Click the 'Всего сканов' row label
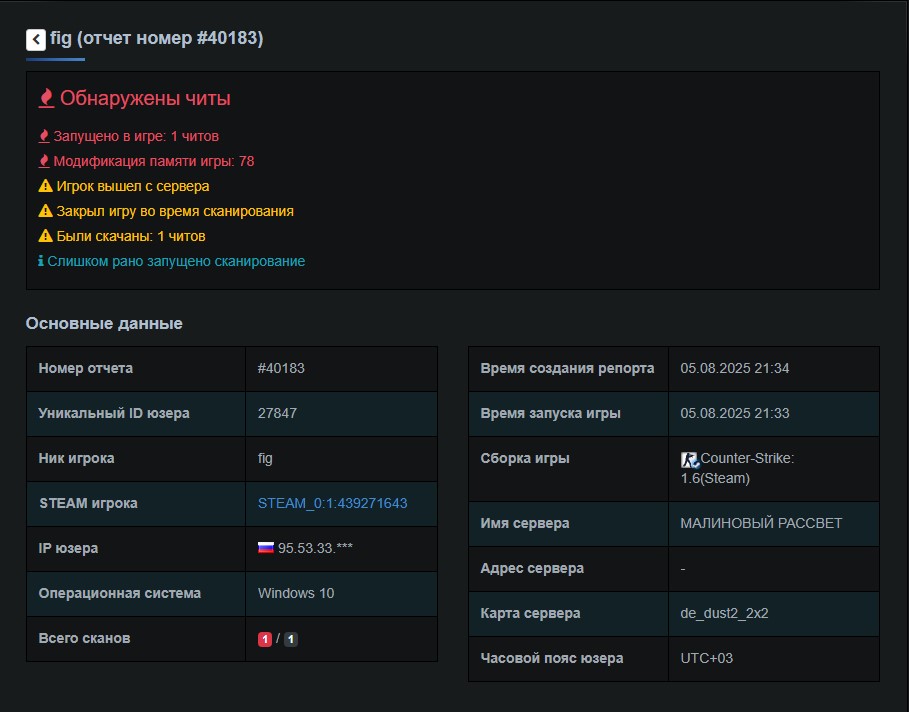The height and width of the screenshot is (712, 909). pos(85,638)
